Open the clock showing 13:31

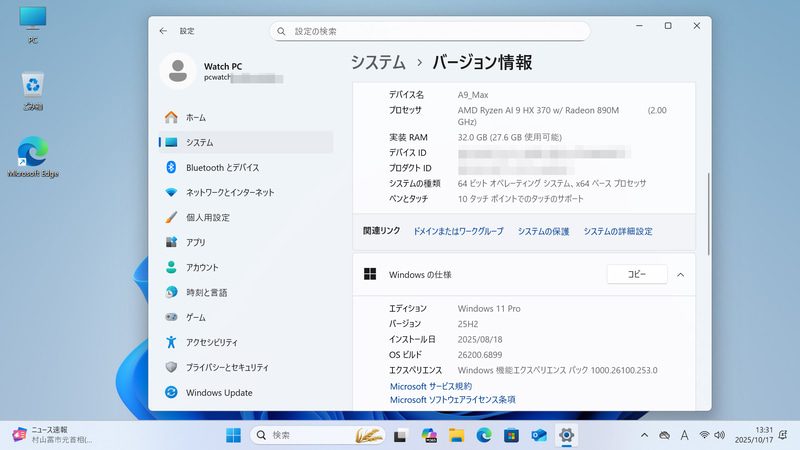coord(754,435)
